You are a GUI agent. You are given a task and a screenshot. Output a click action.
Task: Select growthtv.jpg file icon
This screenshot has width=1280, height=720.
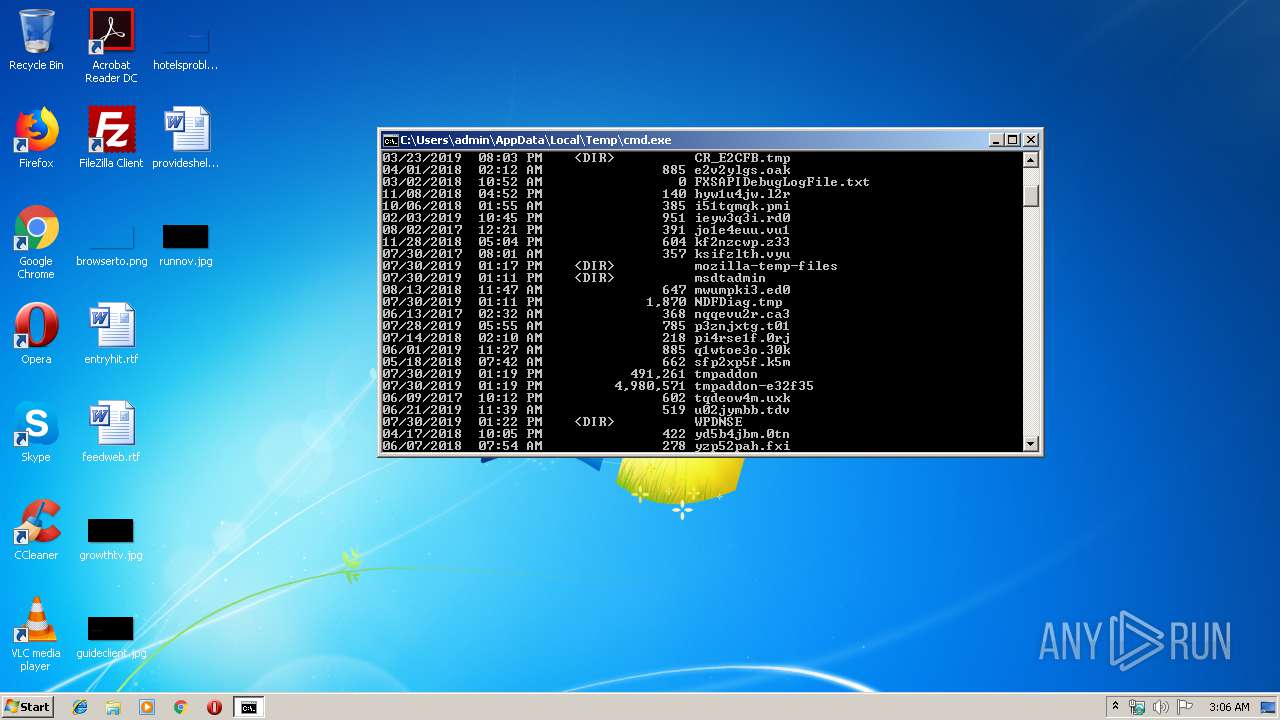111,539
